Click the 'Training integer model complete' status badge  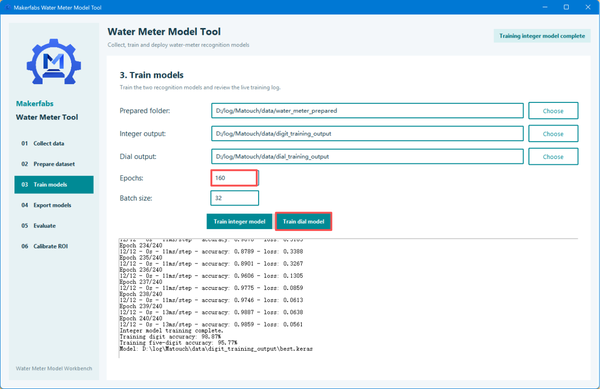(x=542, y=36)
